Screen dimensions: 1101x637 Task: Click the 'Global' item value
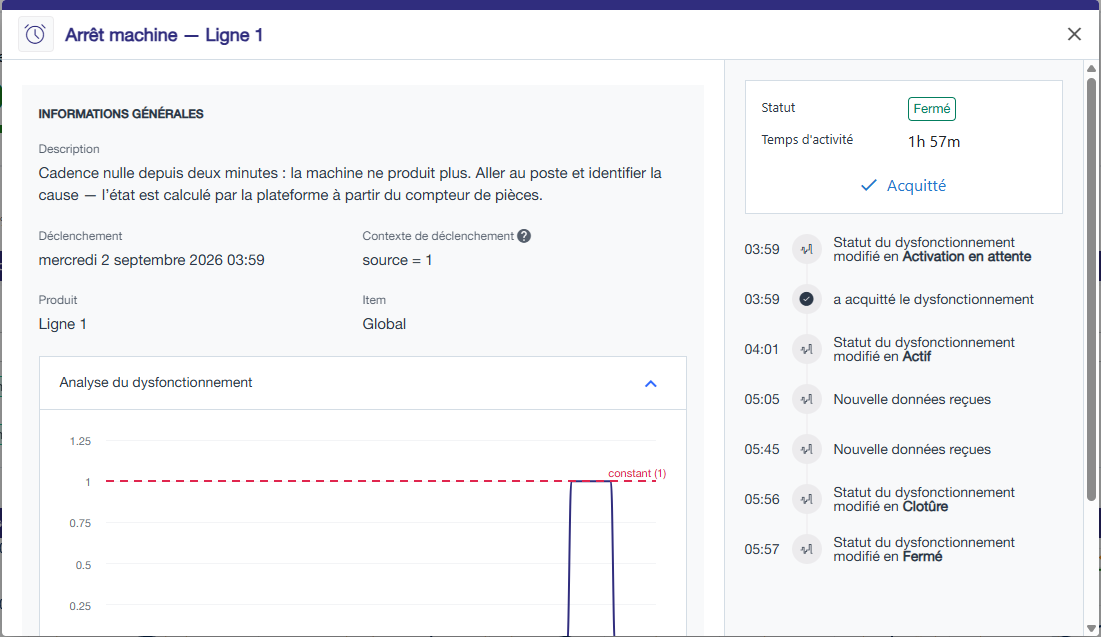(384, 324)
